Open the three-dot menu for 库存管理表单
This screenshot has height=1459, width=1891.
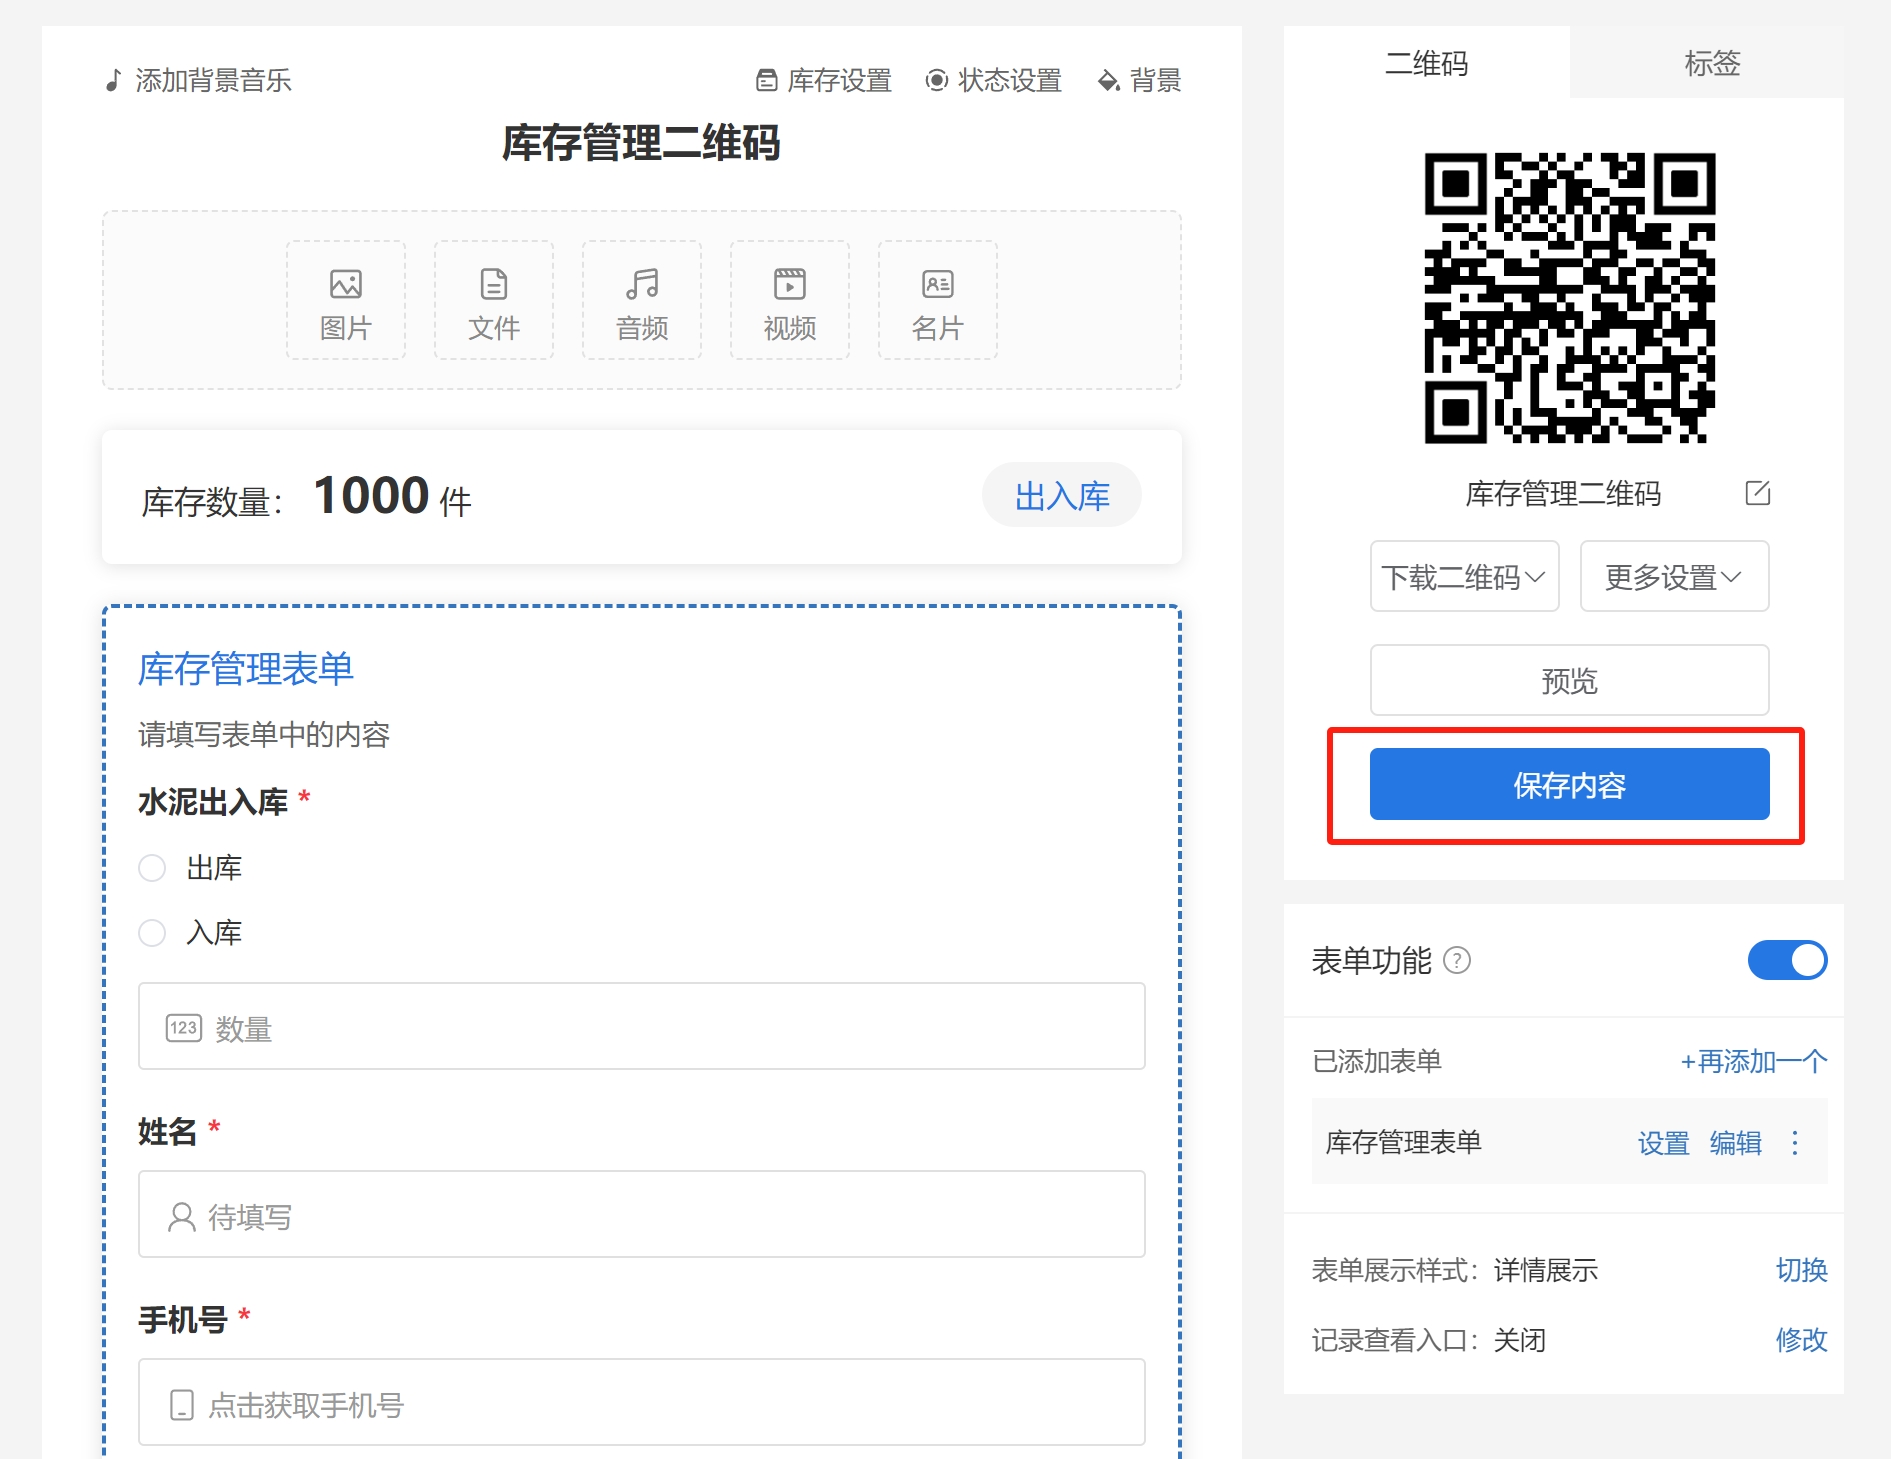tap(1795, 1143)
